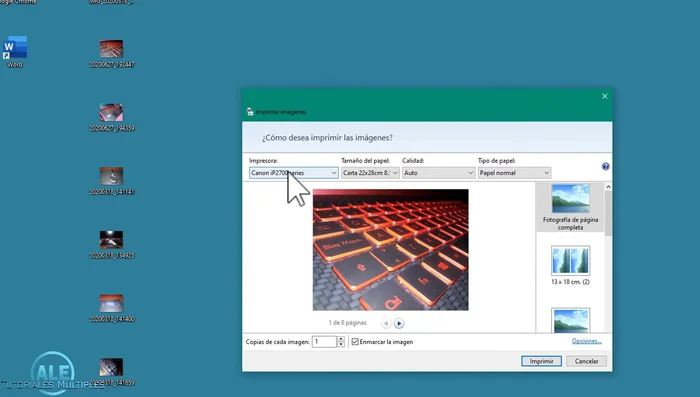Choose the 13 x 18 cm. (2) layout
The image size is (700, 397).
pos(570,265)
